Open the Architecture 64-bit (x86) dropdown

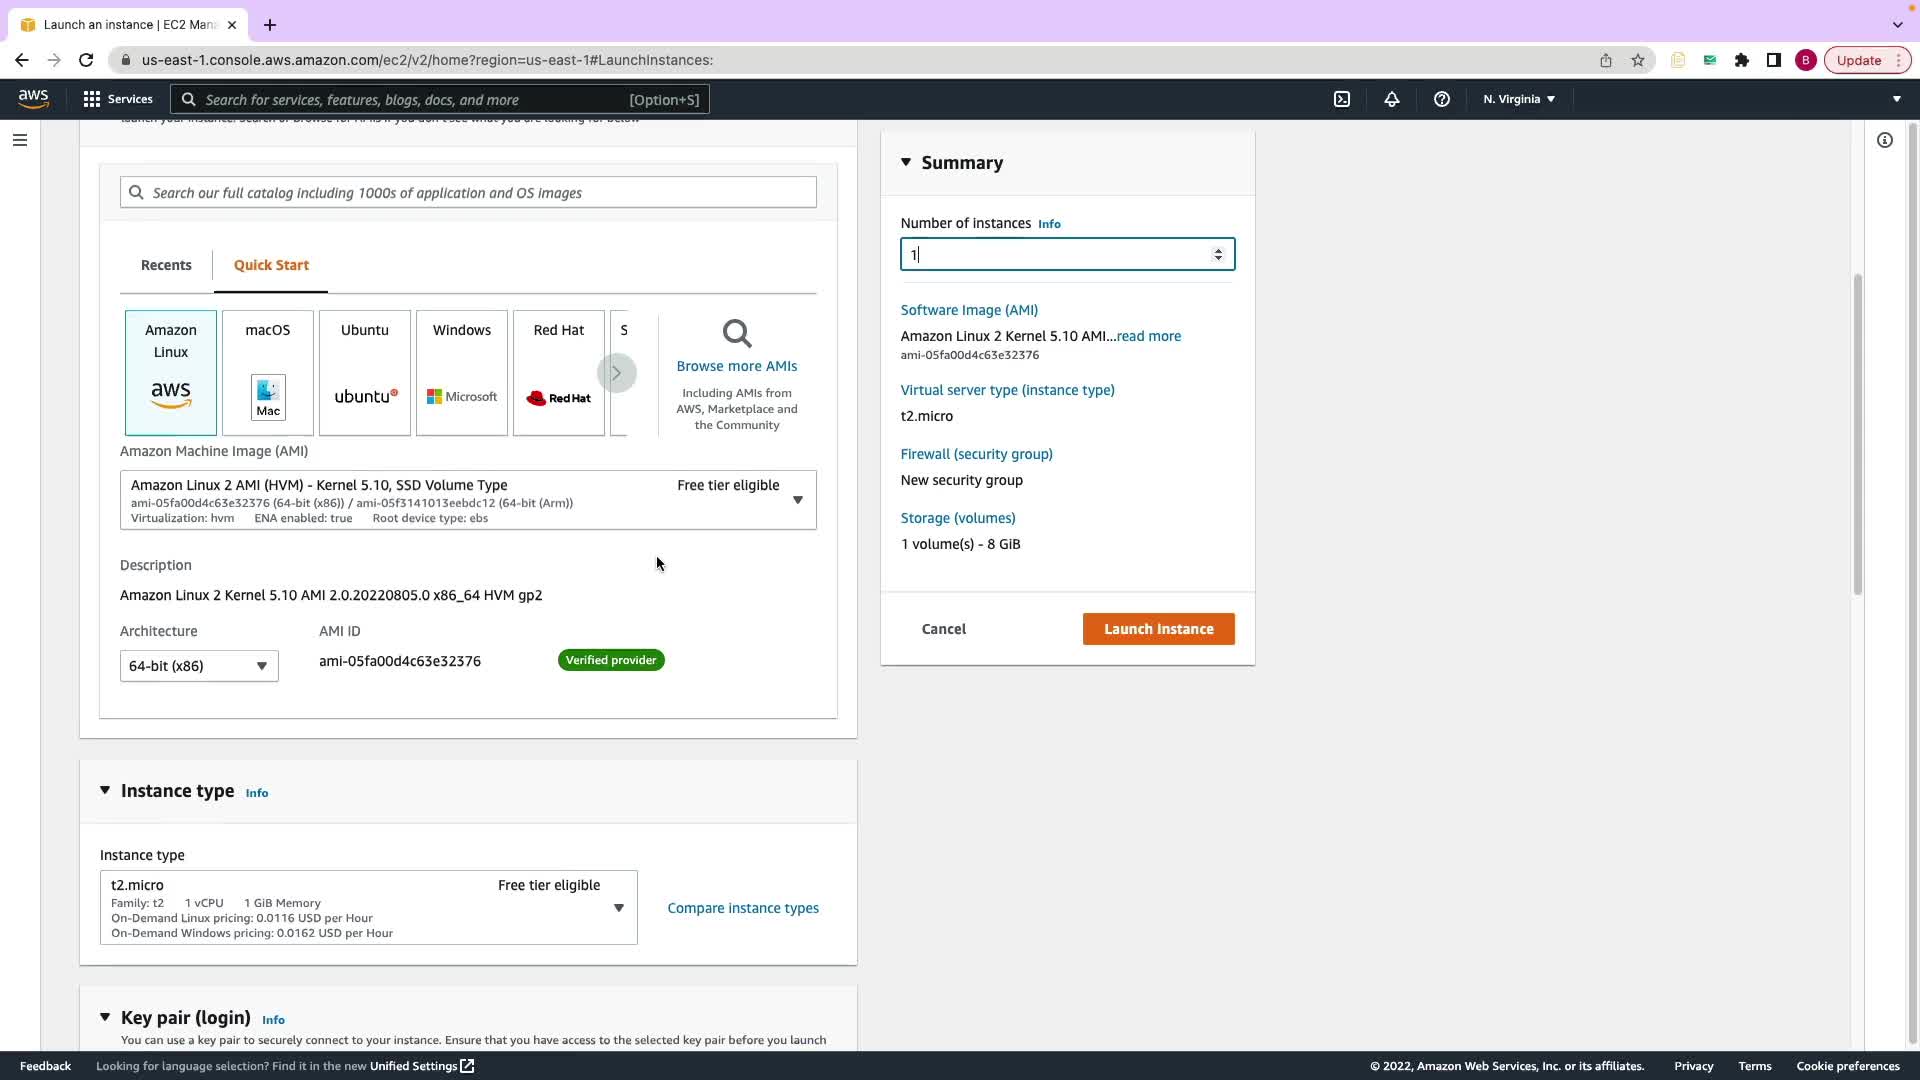tap(199, 666)
